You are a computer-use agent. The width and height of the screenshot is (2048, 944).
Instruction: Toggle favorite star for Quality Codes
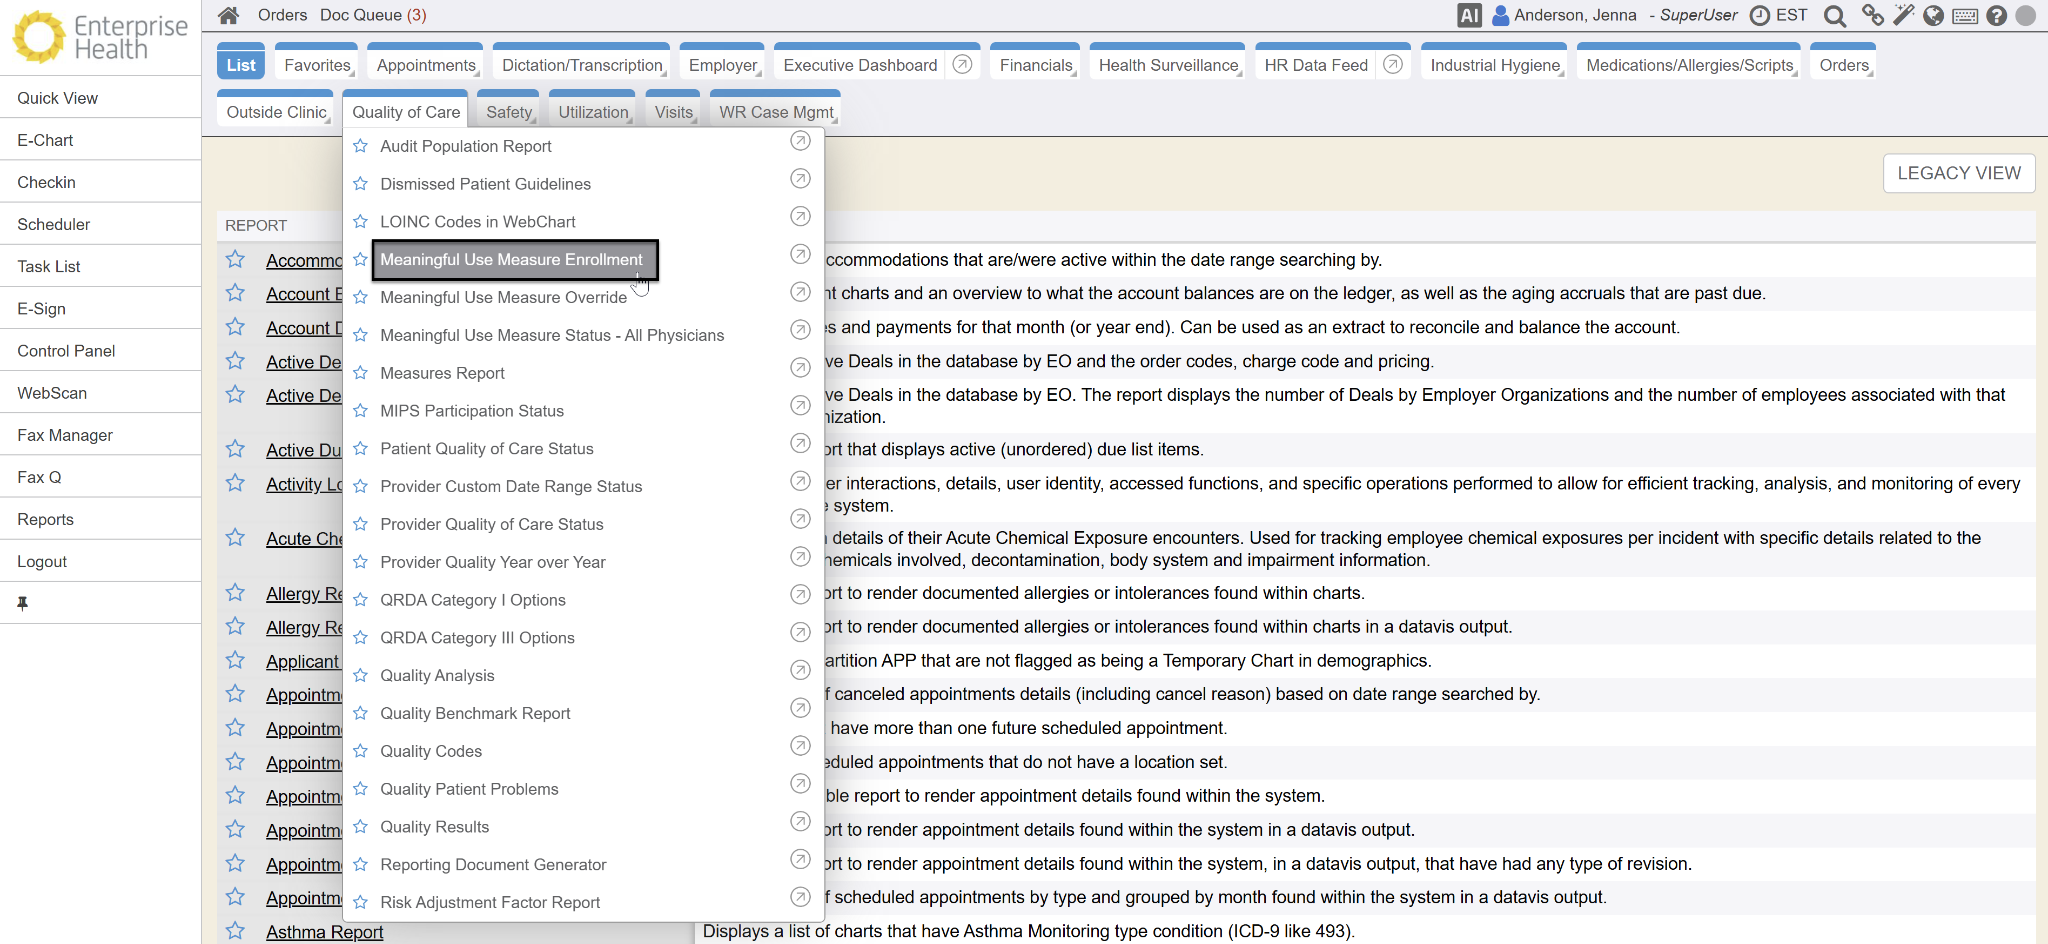tap(361, 751)
